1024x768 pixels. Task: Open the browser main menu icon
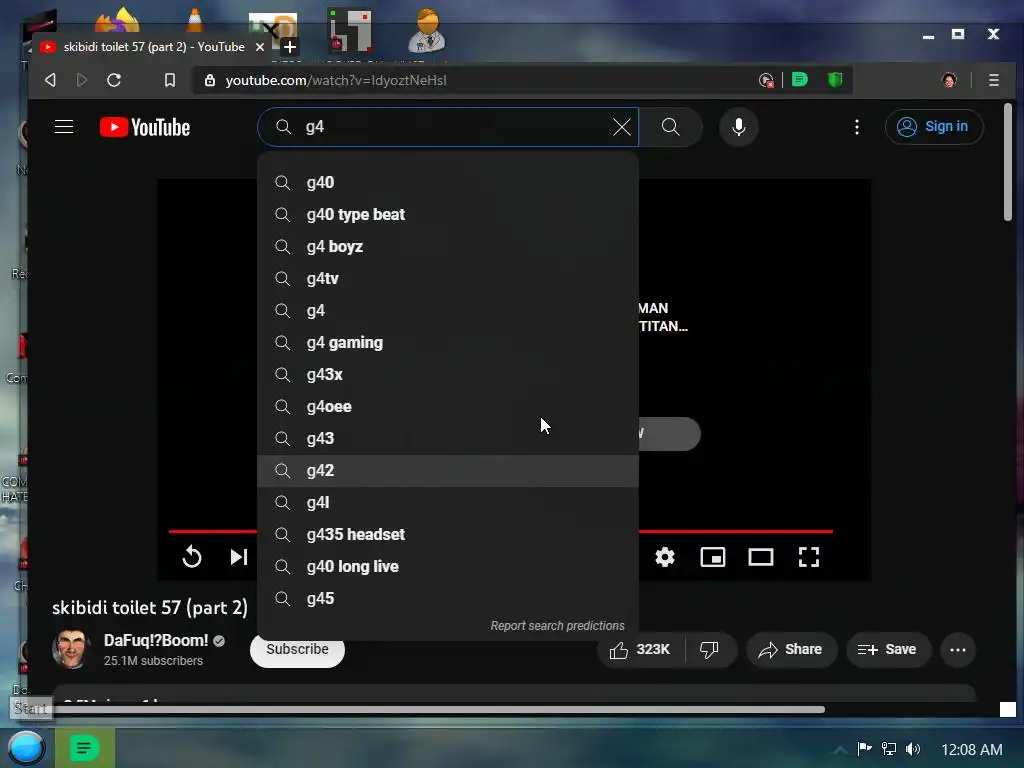click(x=993, y=80)
